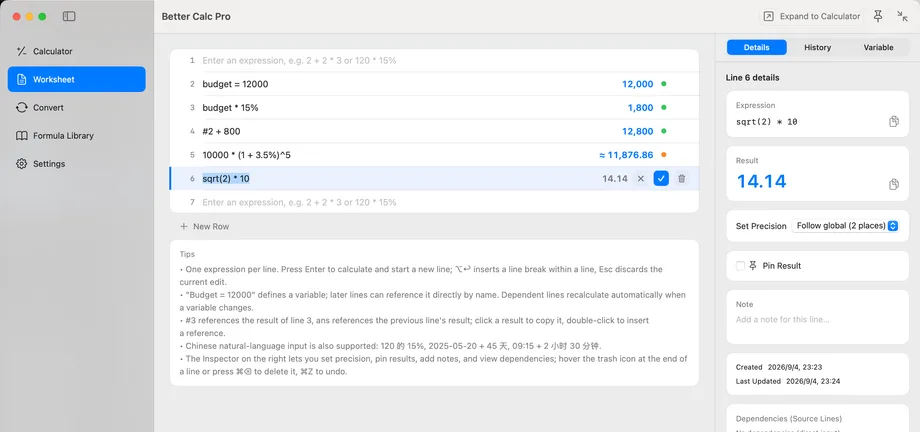Click the green status dot on line 2

[664, 84]
